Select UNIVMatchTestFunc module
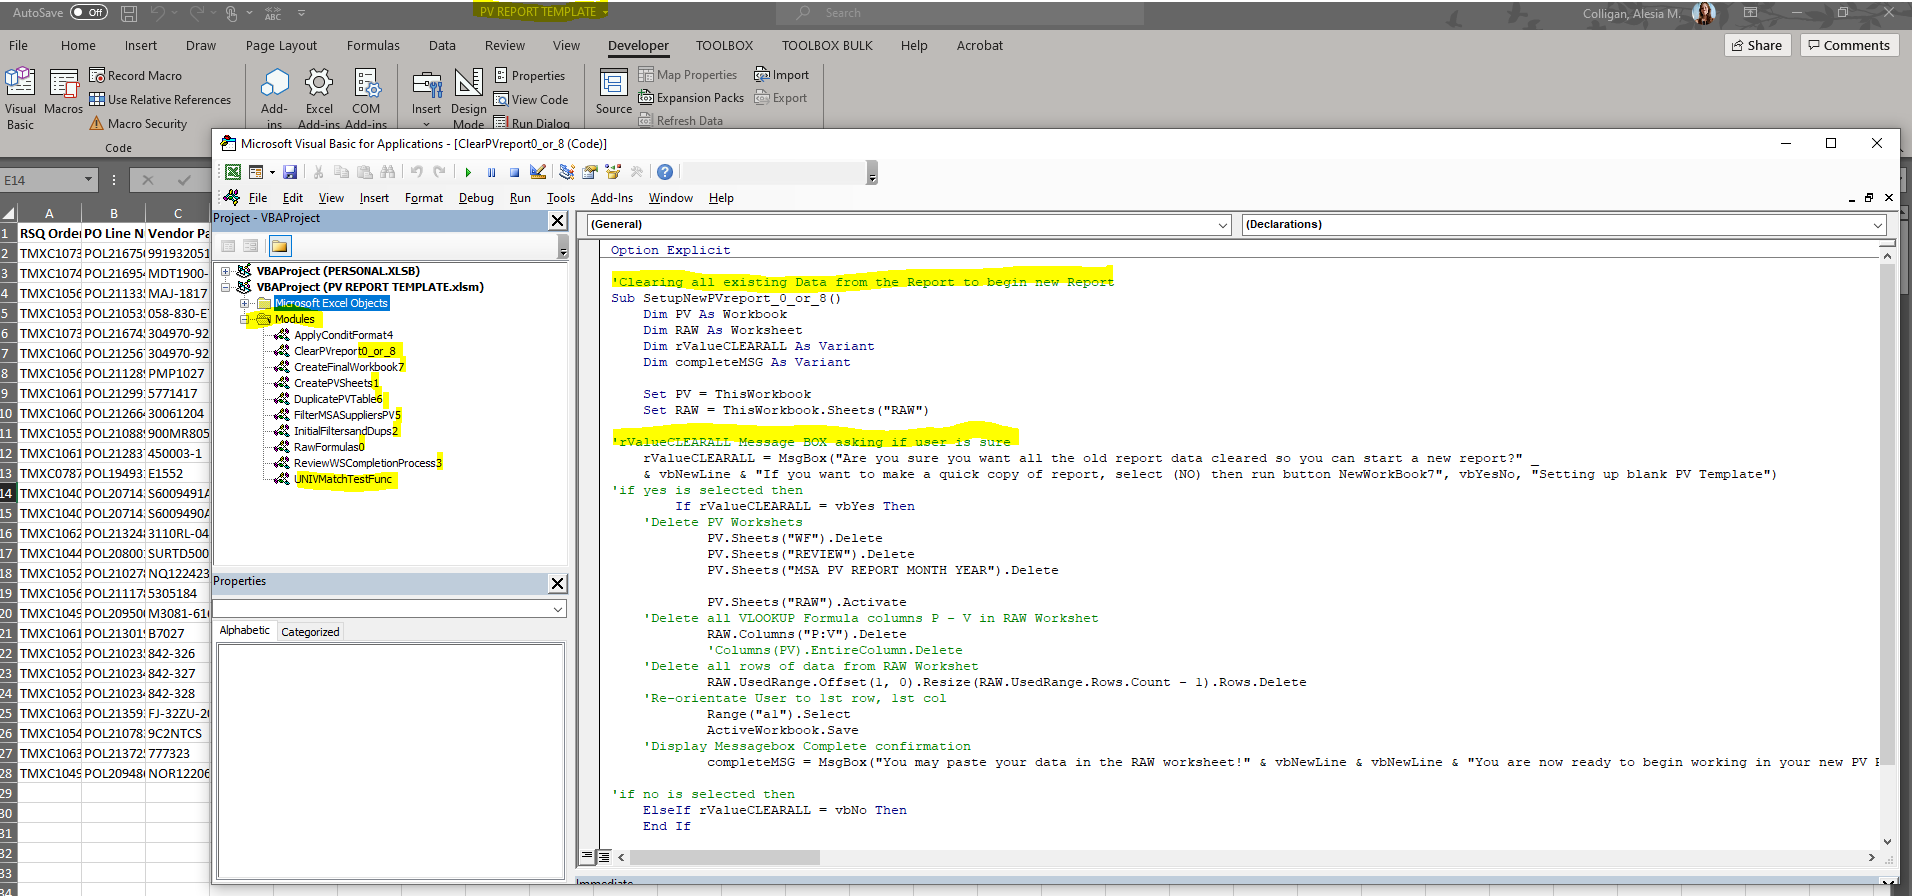The width and height of the screenshot is (1912, 896). [x=343, y=479]
